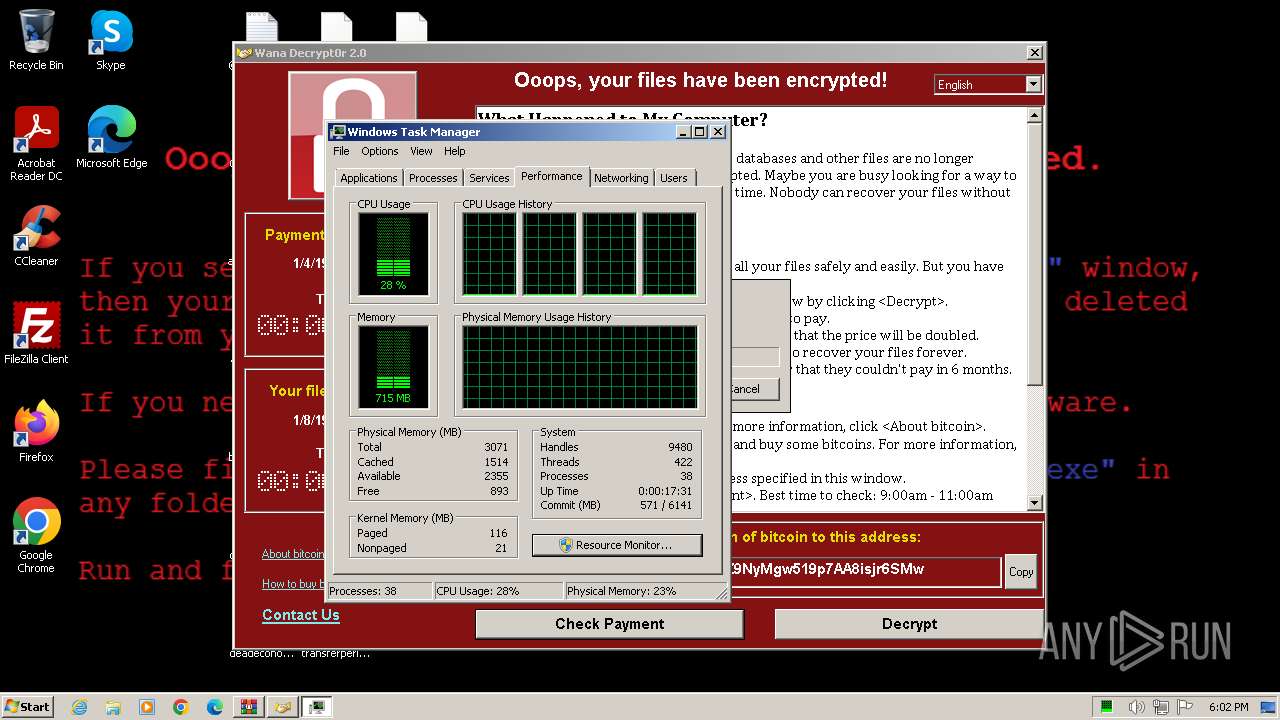Switch to the Users tab

(x=674, y=178)
